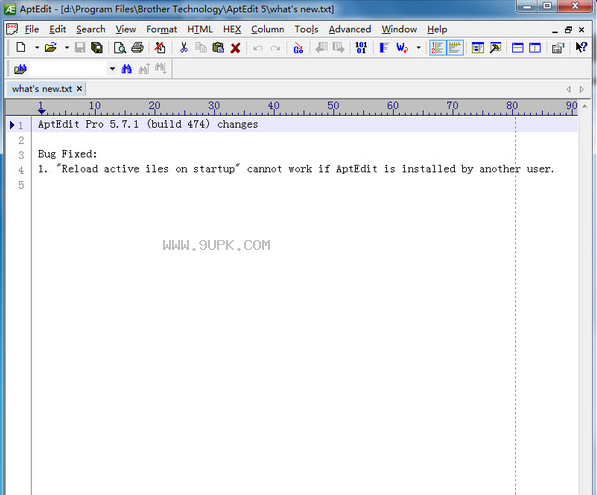Click the vertical scrollbar up arrow

585,107
